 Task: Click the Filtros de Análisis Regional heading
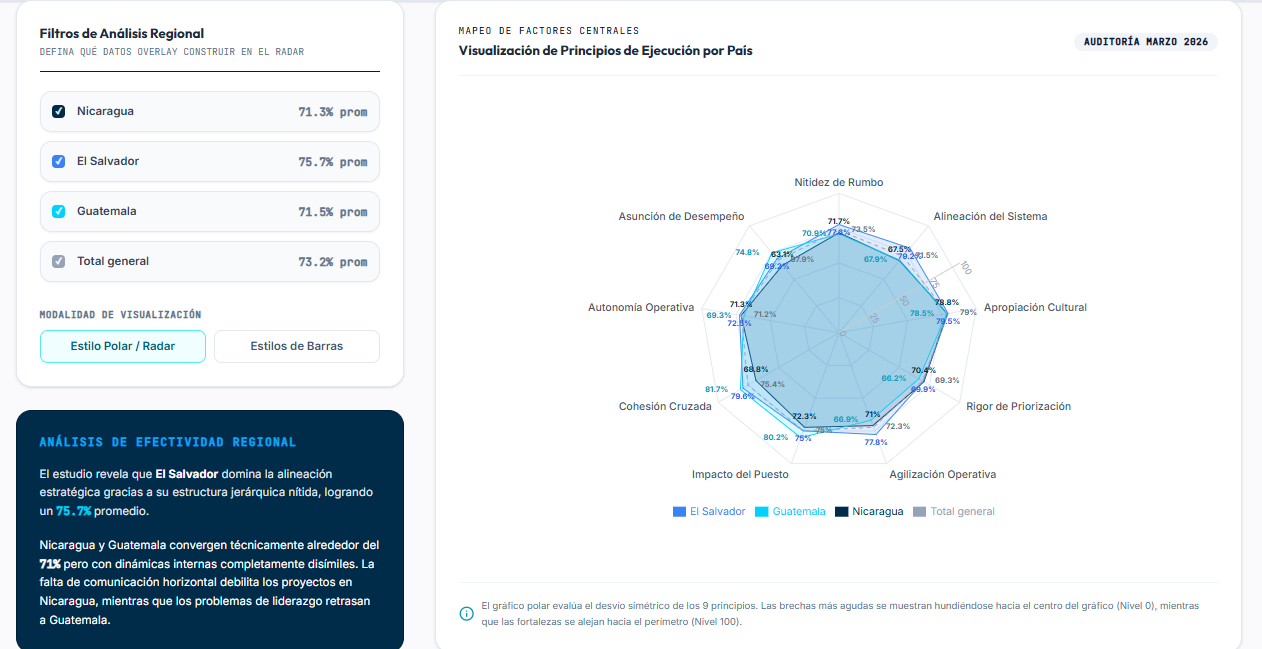tap(122, 33)
